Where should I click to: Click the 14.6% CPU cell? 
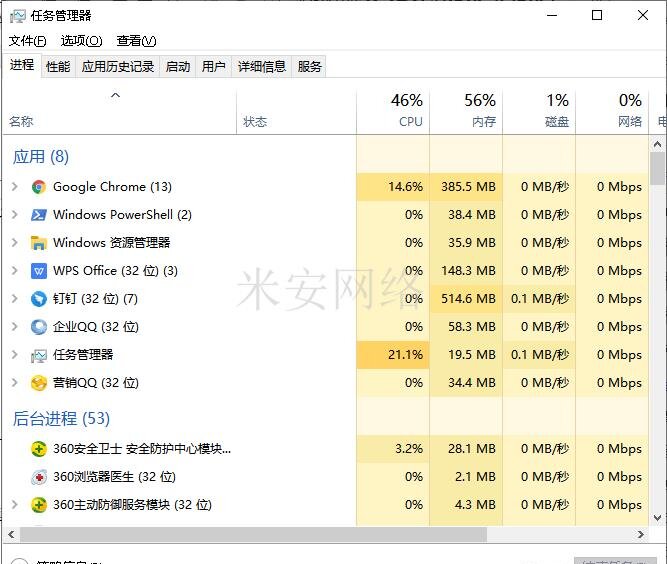(393, 187)
